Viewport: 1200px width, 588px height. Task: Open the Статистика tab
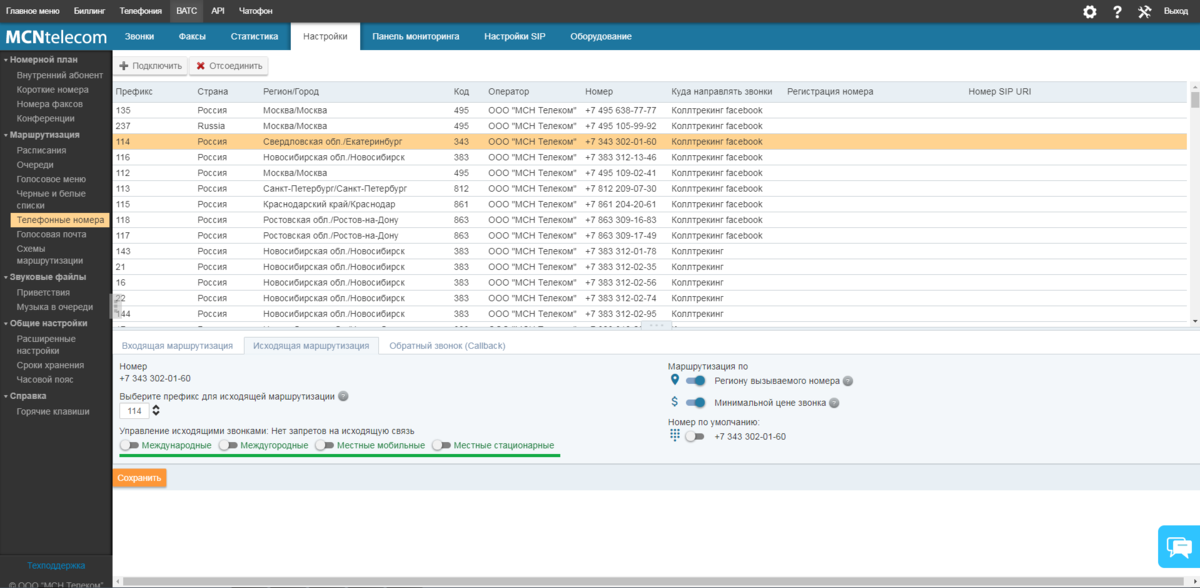pyautogui.click(x=254, y=36)
